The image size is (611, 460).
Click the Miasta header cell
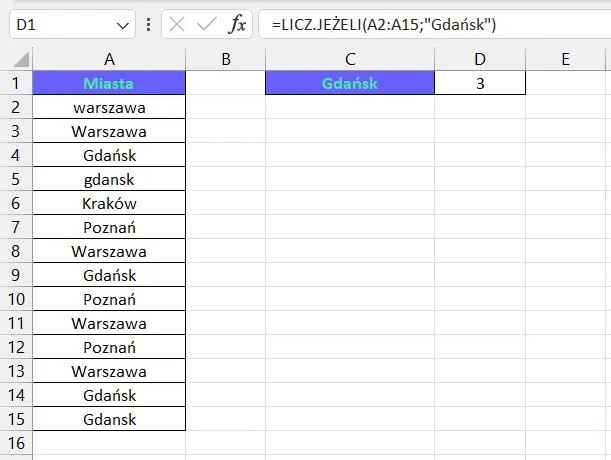pos(109,84)
